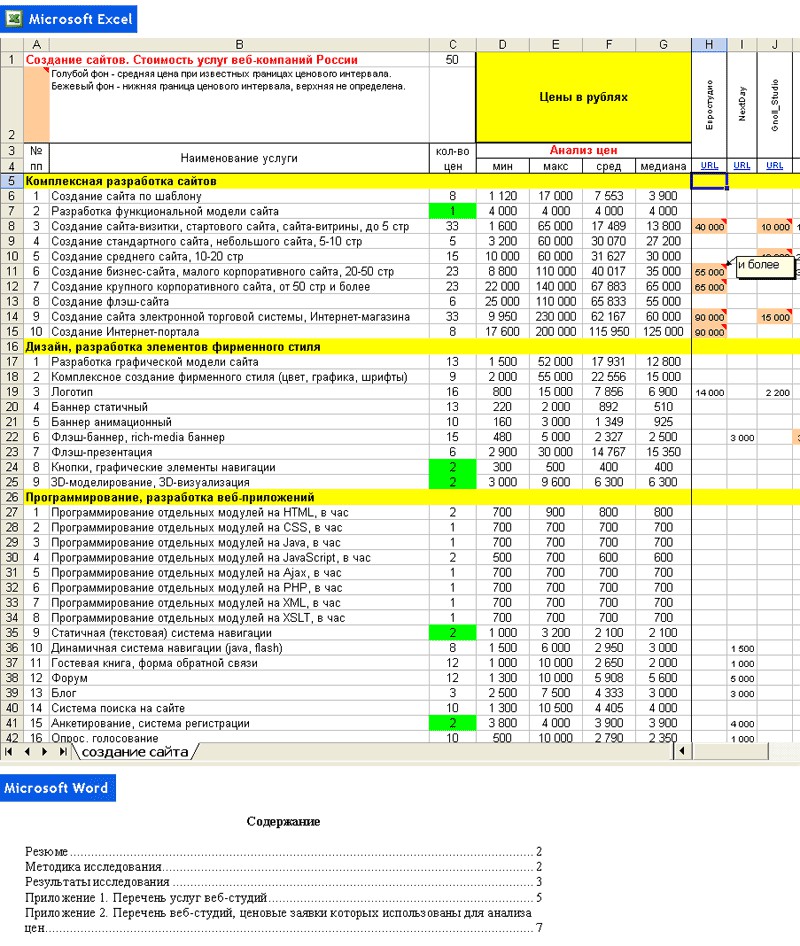This screenshot has width=800, height=946.
Task: Click 'Логотип' service cell
Action: pyautogui.click(x=239, y=392)
